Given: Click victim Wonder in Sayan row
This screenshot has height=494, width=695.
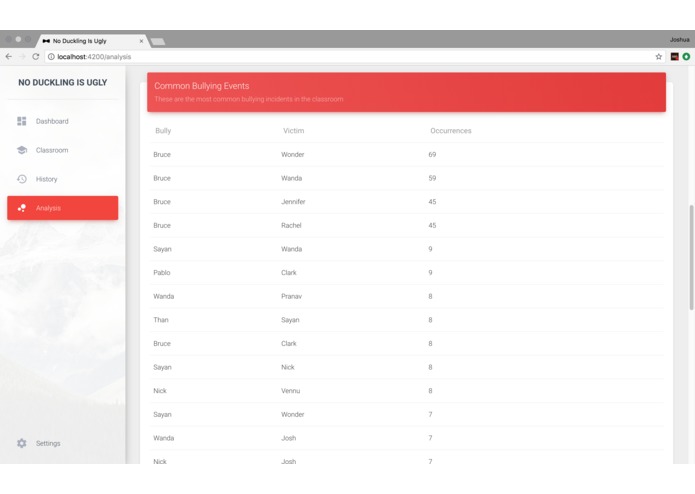Looking at the screenshot, I should pyautogui.click(x=293, y=414).
